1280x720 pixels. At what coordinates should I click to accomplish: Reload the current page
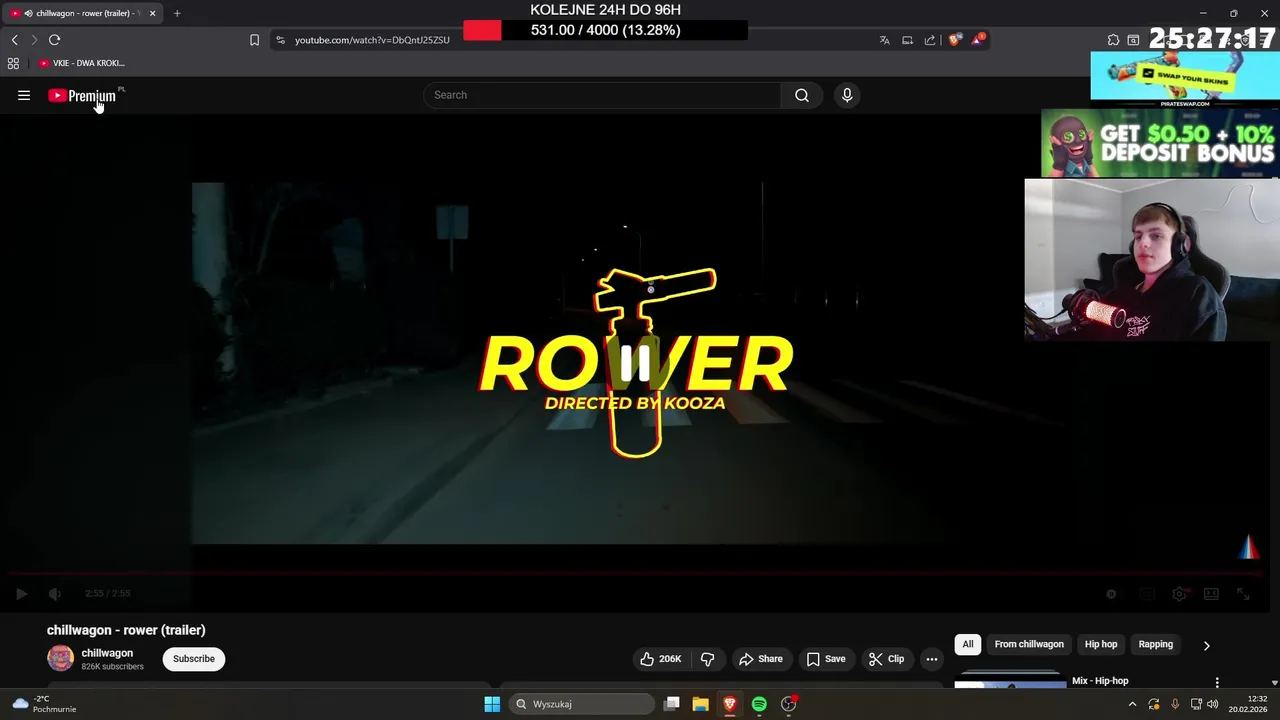point(54,40)
